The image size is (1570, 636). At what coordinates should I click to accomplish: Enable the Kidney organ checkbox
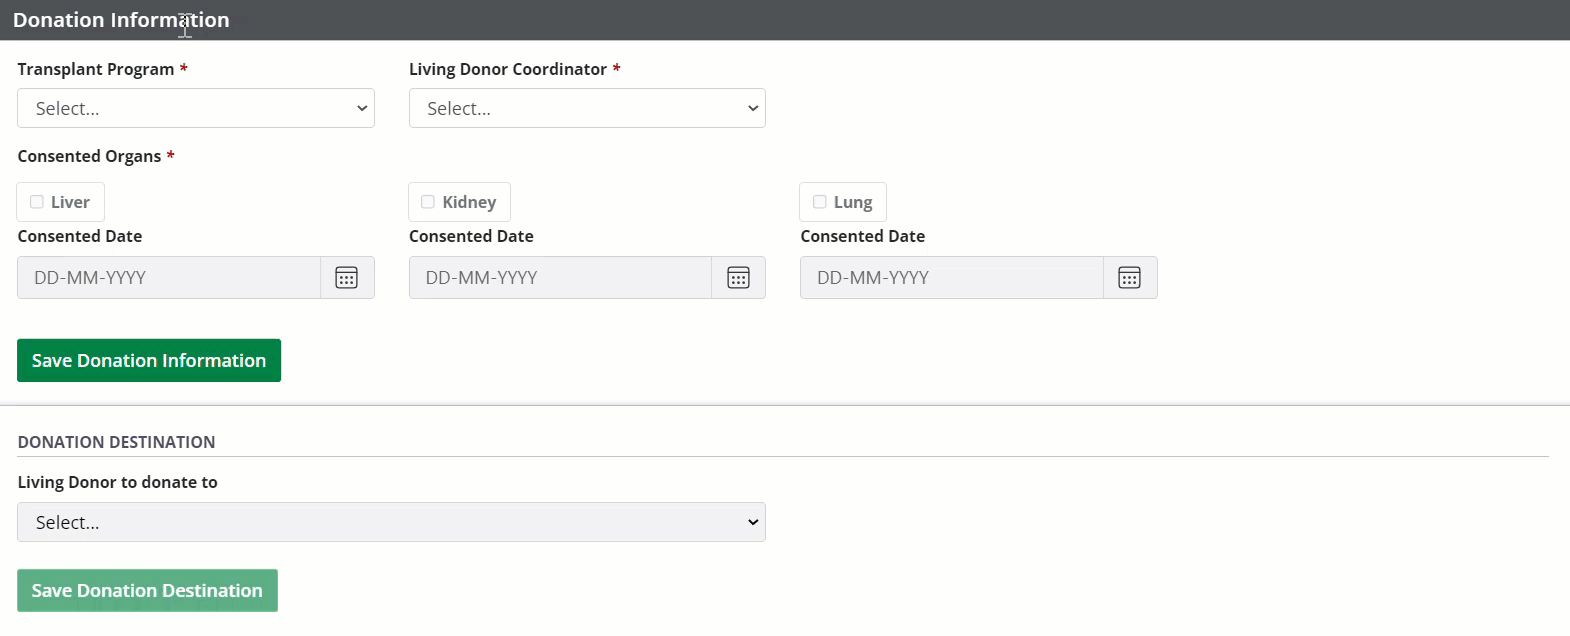[428, 202]
